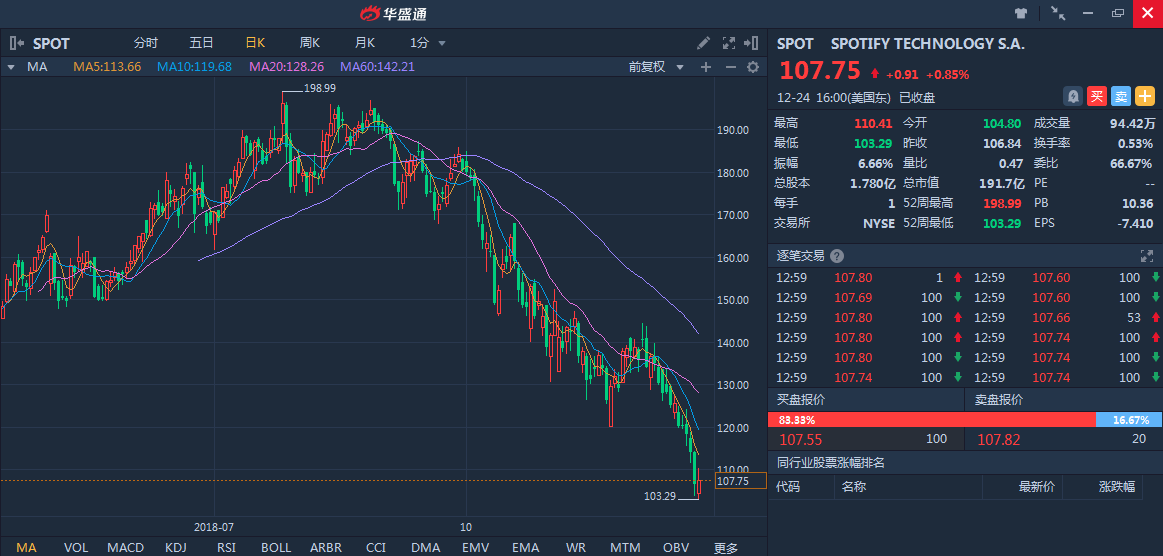Click the 卖盘报价 header
Screen dimensions: 1163x556
tap(998, 400)
